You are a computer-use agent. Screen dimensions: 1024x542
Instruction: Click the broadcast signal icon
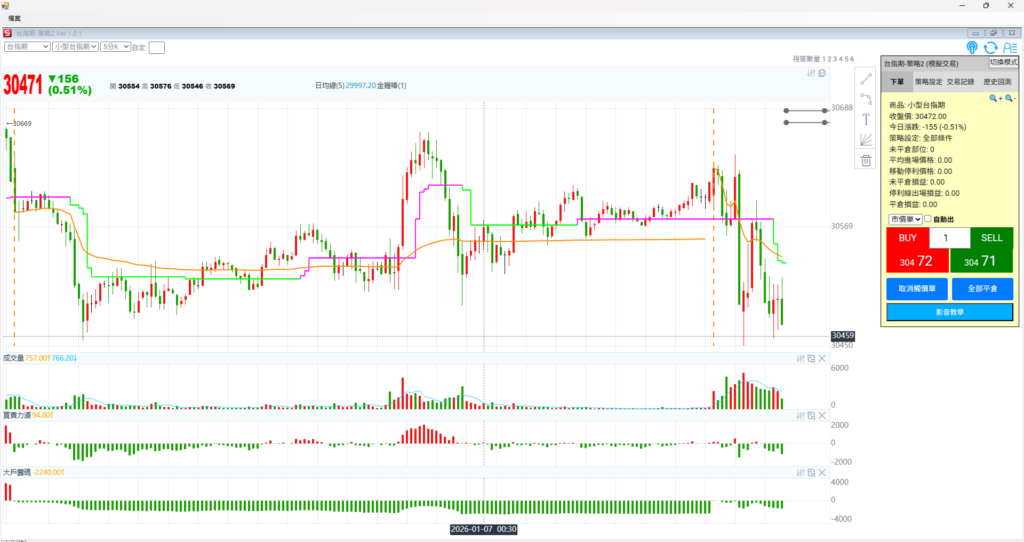coord(972,47)
